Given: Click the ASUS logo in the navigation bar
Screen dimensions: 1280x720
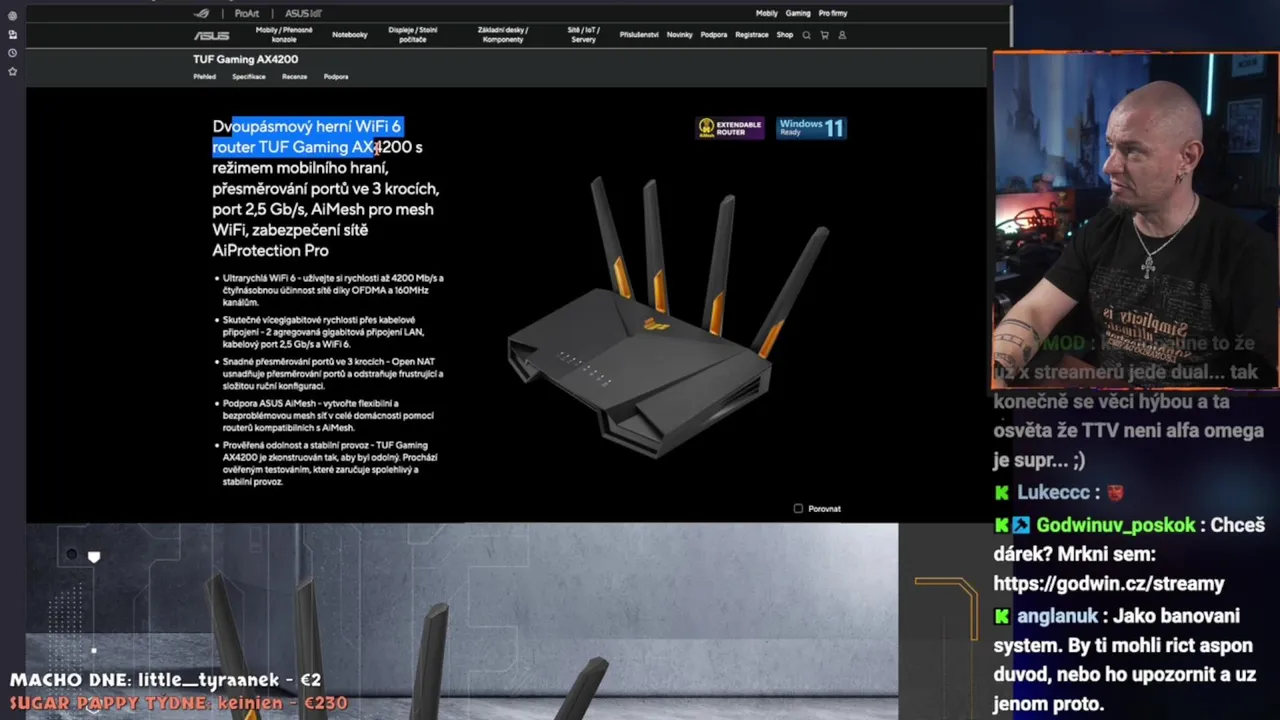Looking at the screenshot, I should click(211, 35).
